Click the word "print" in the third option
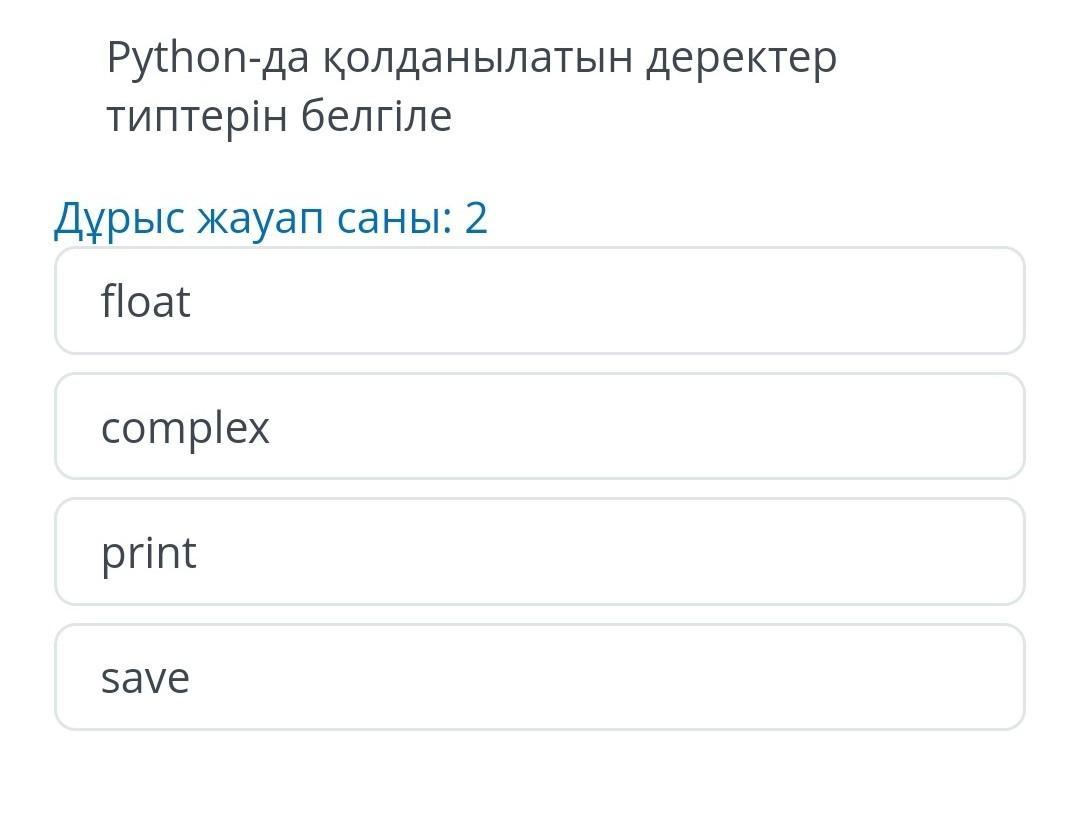Screen dimensions: 1080x817 tap(149, 554)
